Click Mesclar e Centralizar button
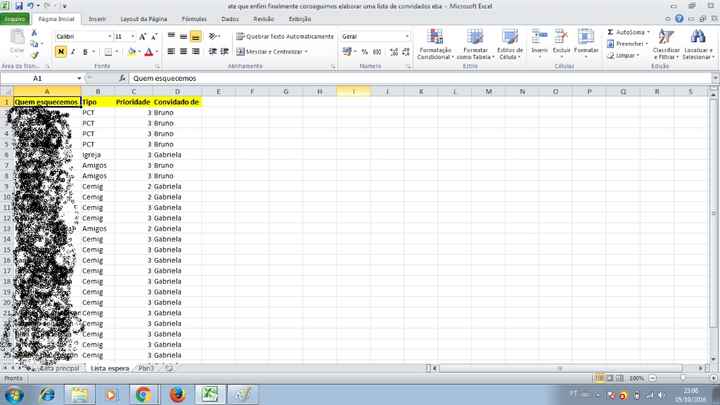 coord(272,52)
